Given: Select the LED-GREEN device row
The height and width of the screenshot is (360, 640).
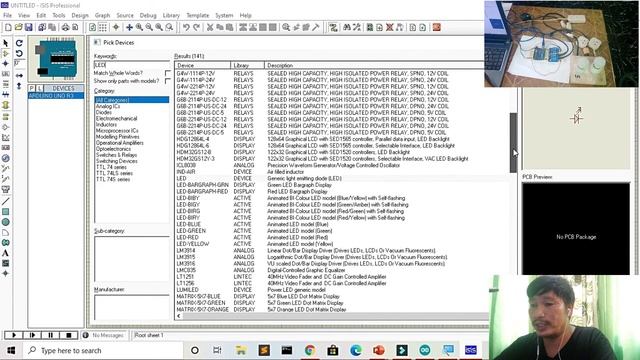Looking at the screenshot, I should point(342,231).
